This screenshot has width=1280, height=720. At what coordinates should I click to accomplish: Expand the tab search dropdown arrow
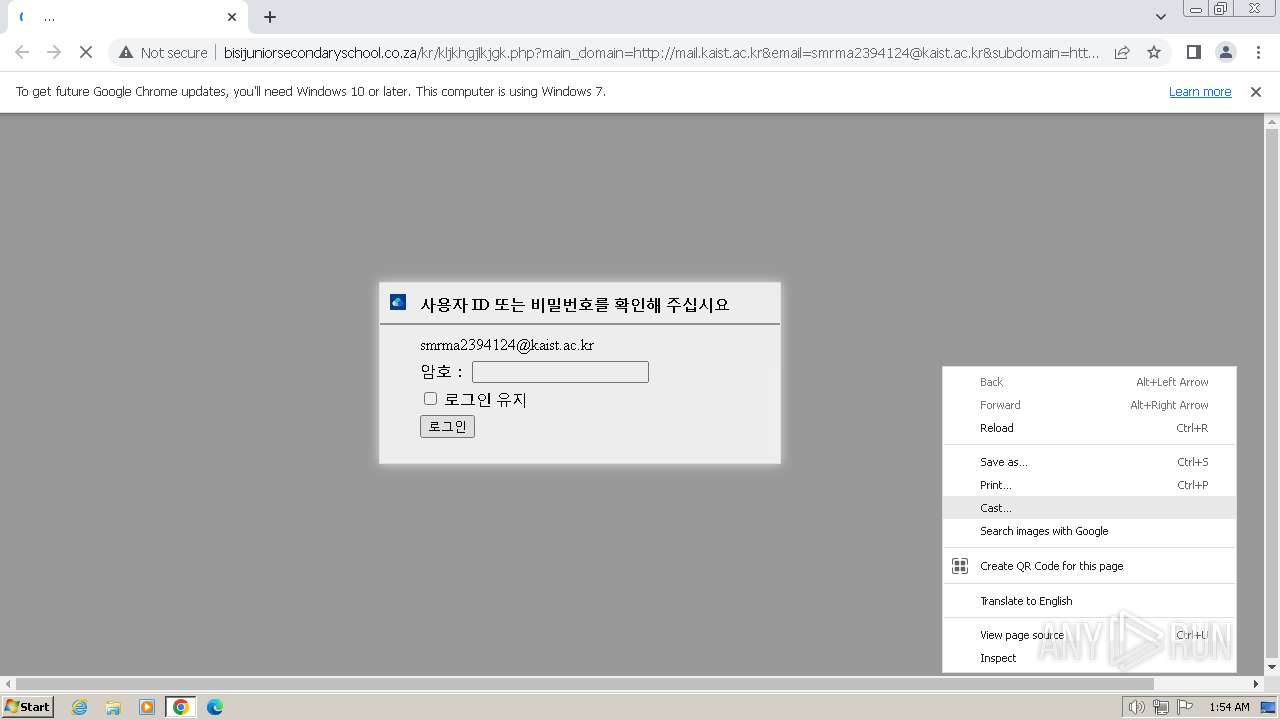[1160, 17]
